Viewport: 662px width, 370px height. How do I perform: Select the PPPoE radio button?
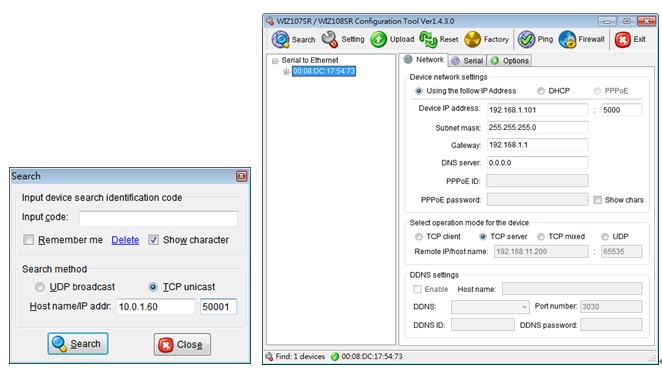coord(597,91)
